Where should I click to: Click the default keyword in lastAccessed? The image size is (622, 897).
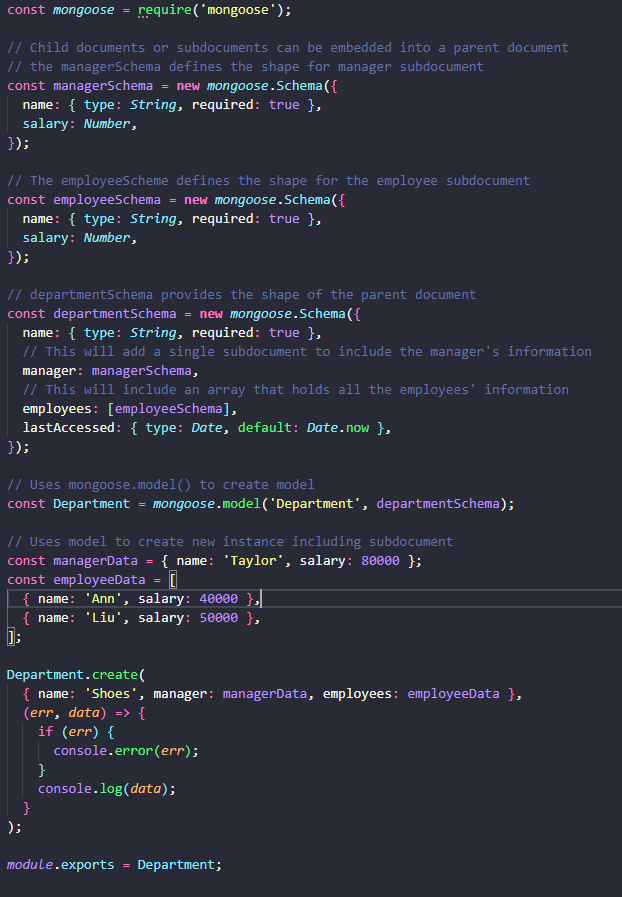(x=264, y=428)
